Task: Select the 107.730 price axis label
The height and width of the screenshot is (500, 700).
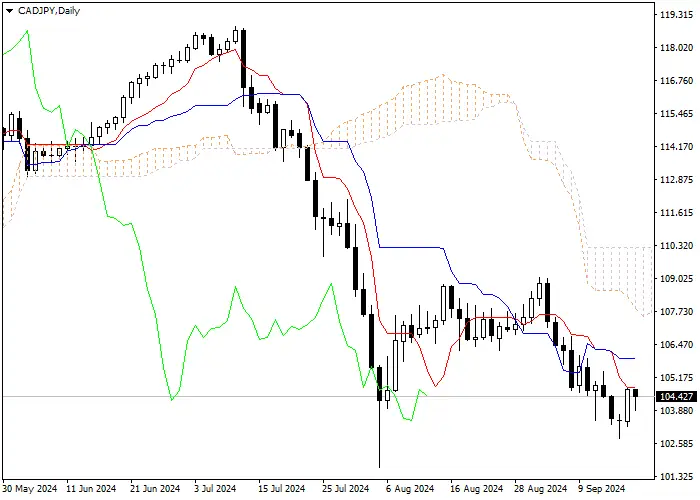Action: pyautogui.click(x=676, y=312)
